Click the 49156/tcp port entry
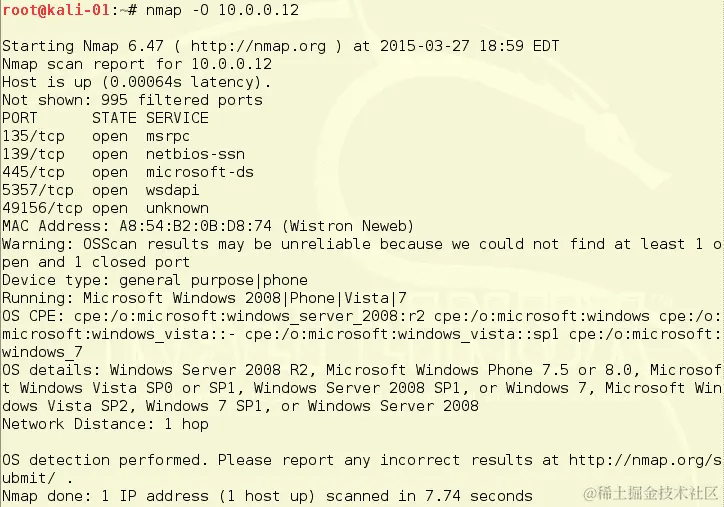 click(42, 208)
